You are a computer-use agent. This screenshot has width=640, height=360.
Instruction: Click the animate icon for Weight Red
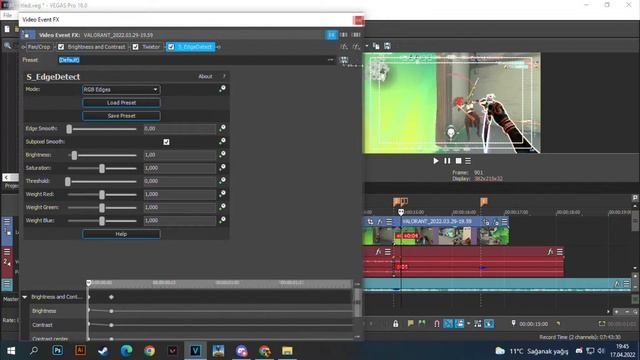[x=222, y=193]
